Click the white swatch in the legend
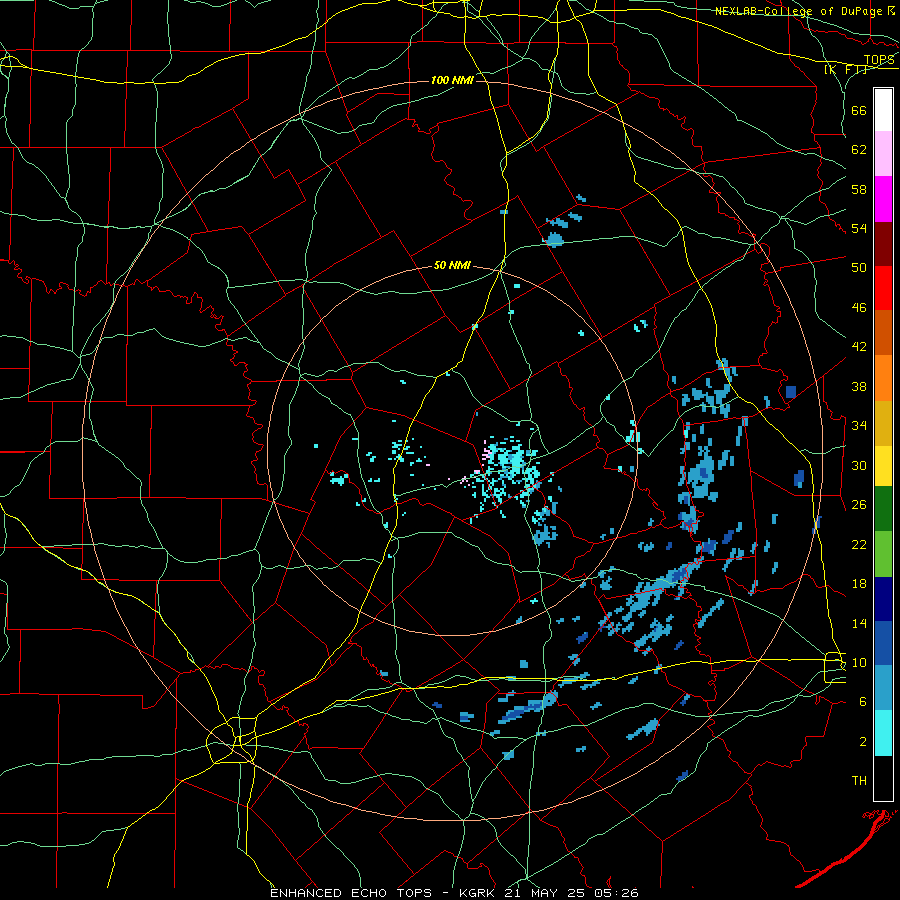Screen dimensions: 900x900 883,110
